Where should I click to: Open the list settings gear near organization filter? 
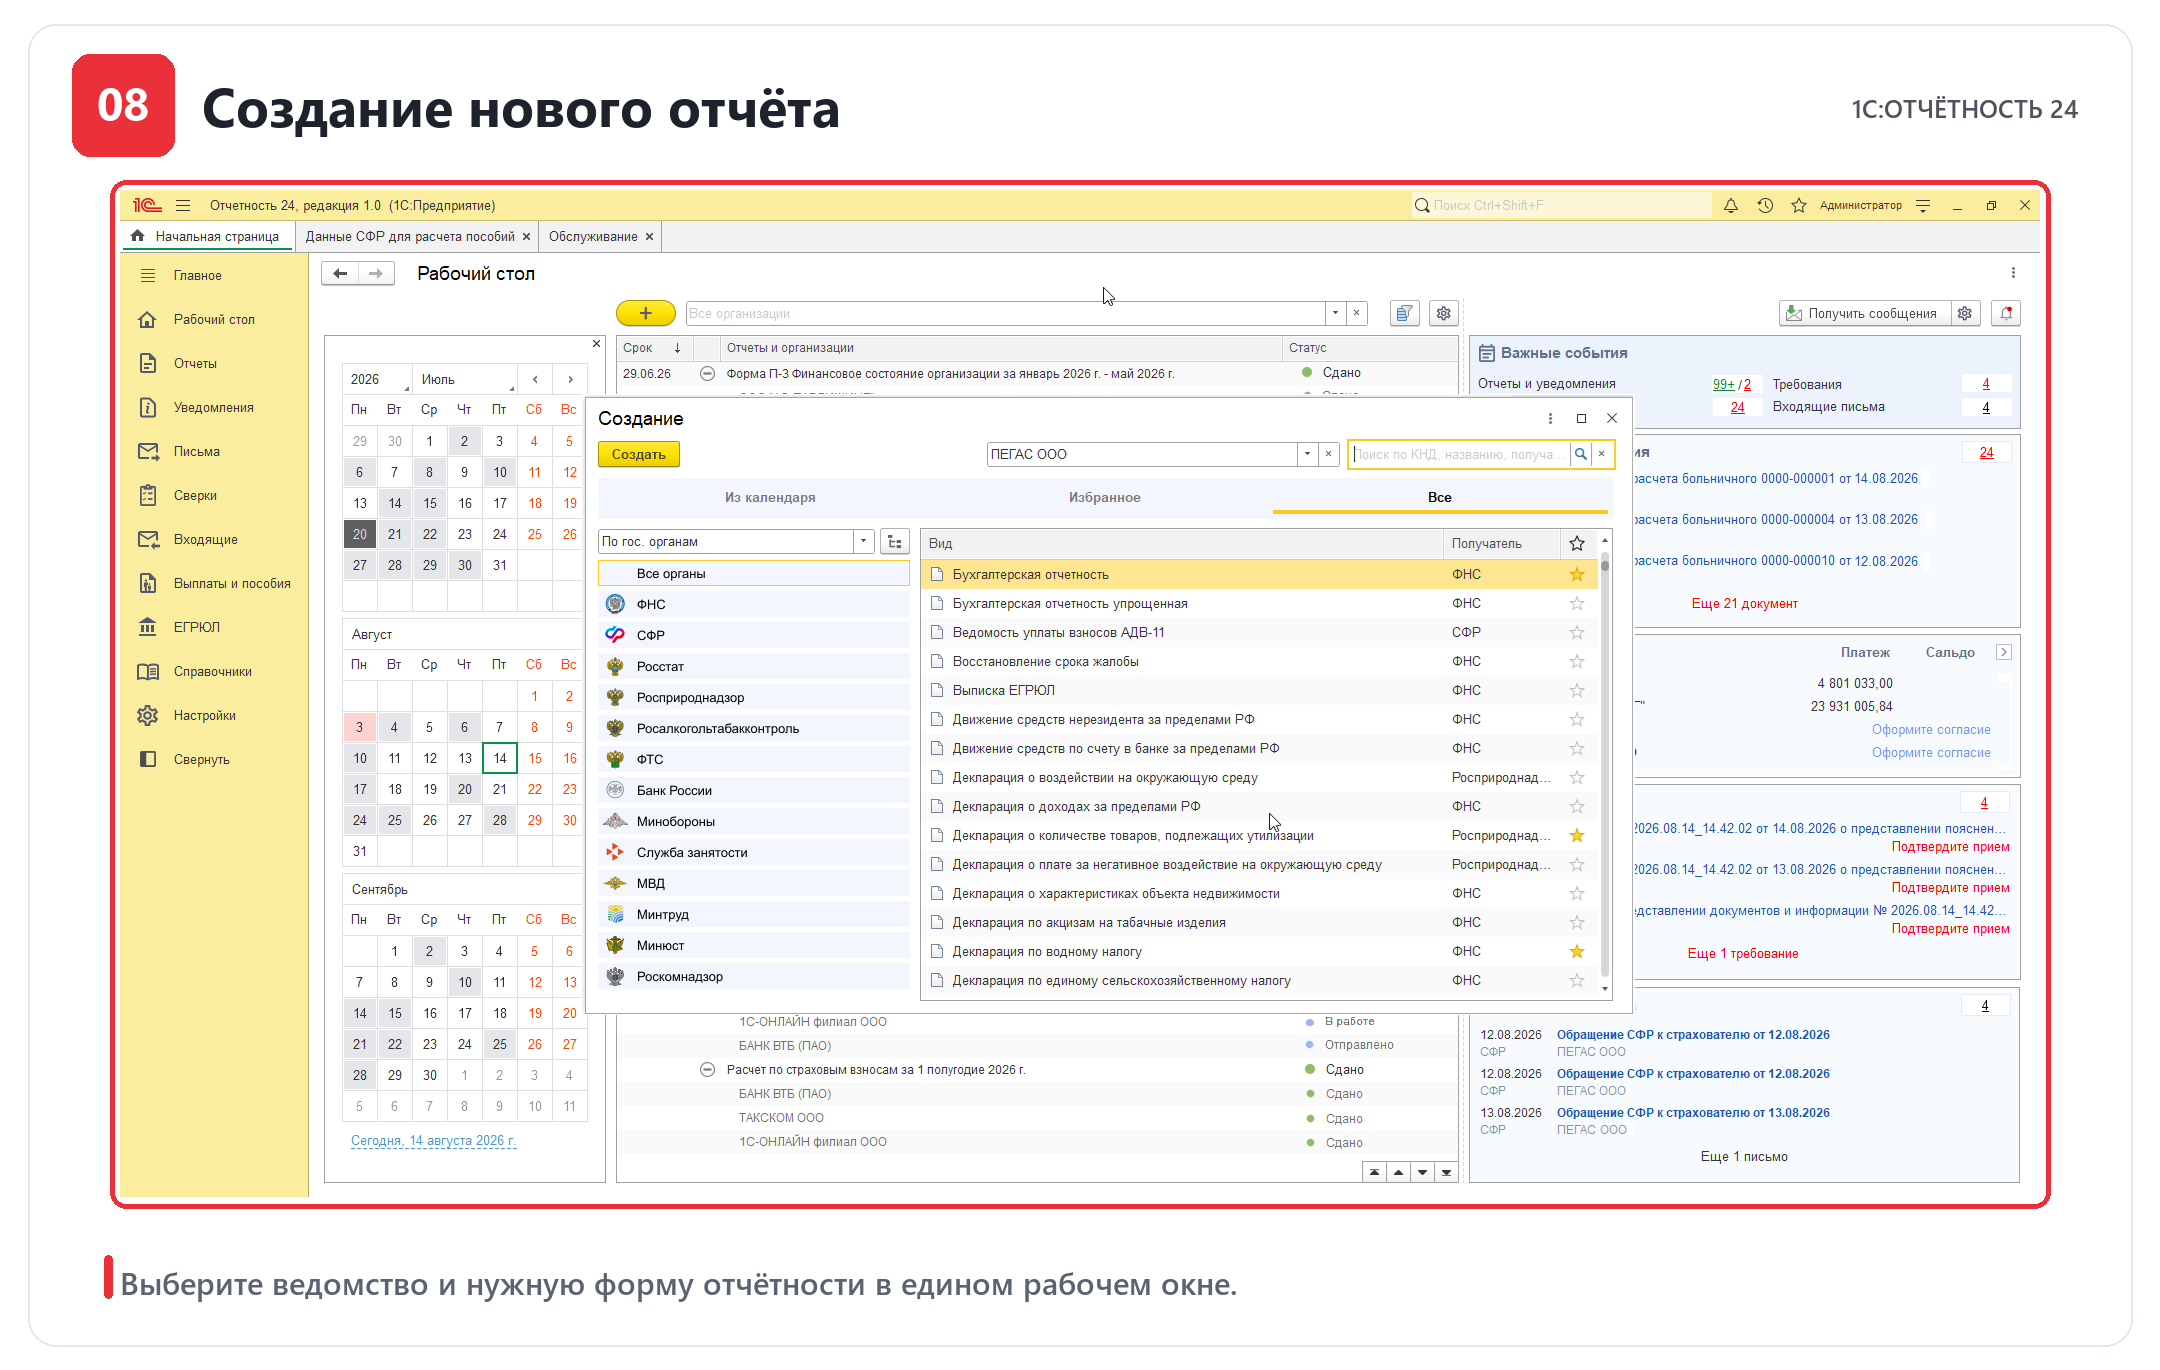(x=1444, y=314)
